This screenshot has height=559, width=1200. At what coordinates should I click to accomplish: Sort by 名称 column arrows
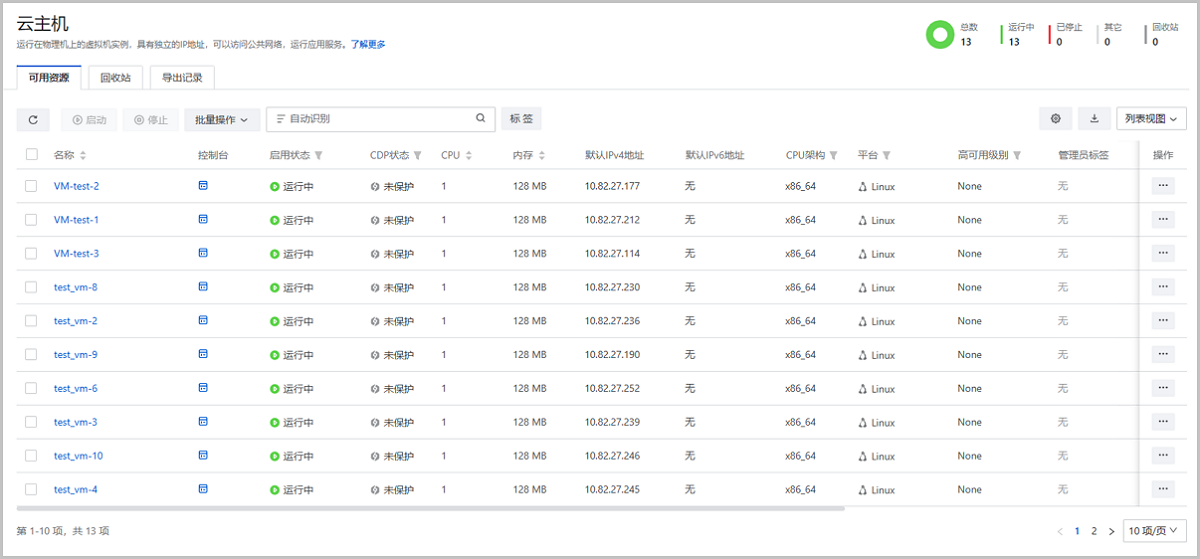[83, 156]
